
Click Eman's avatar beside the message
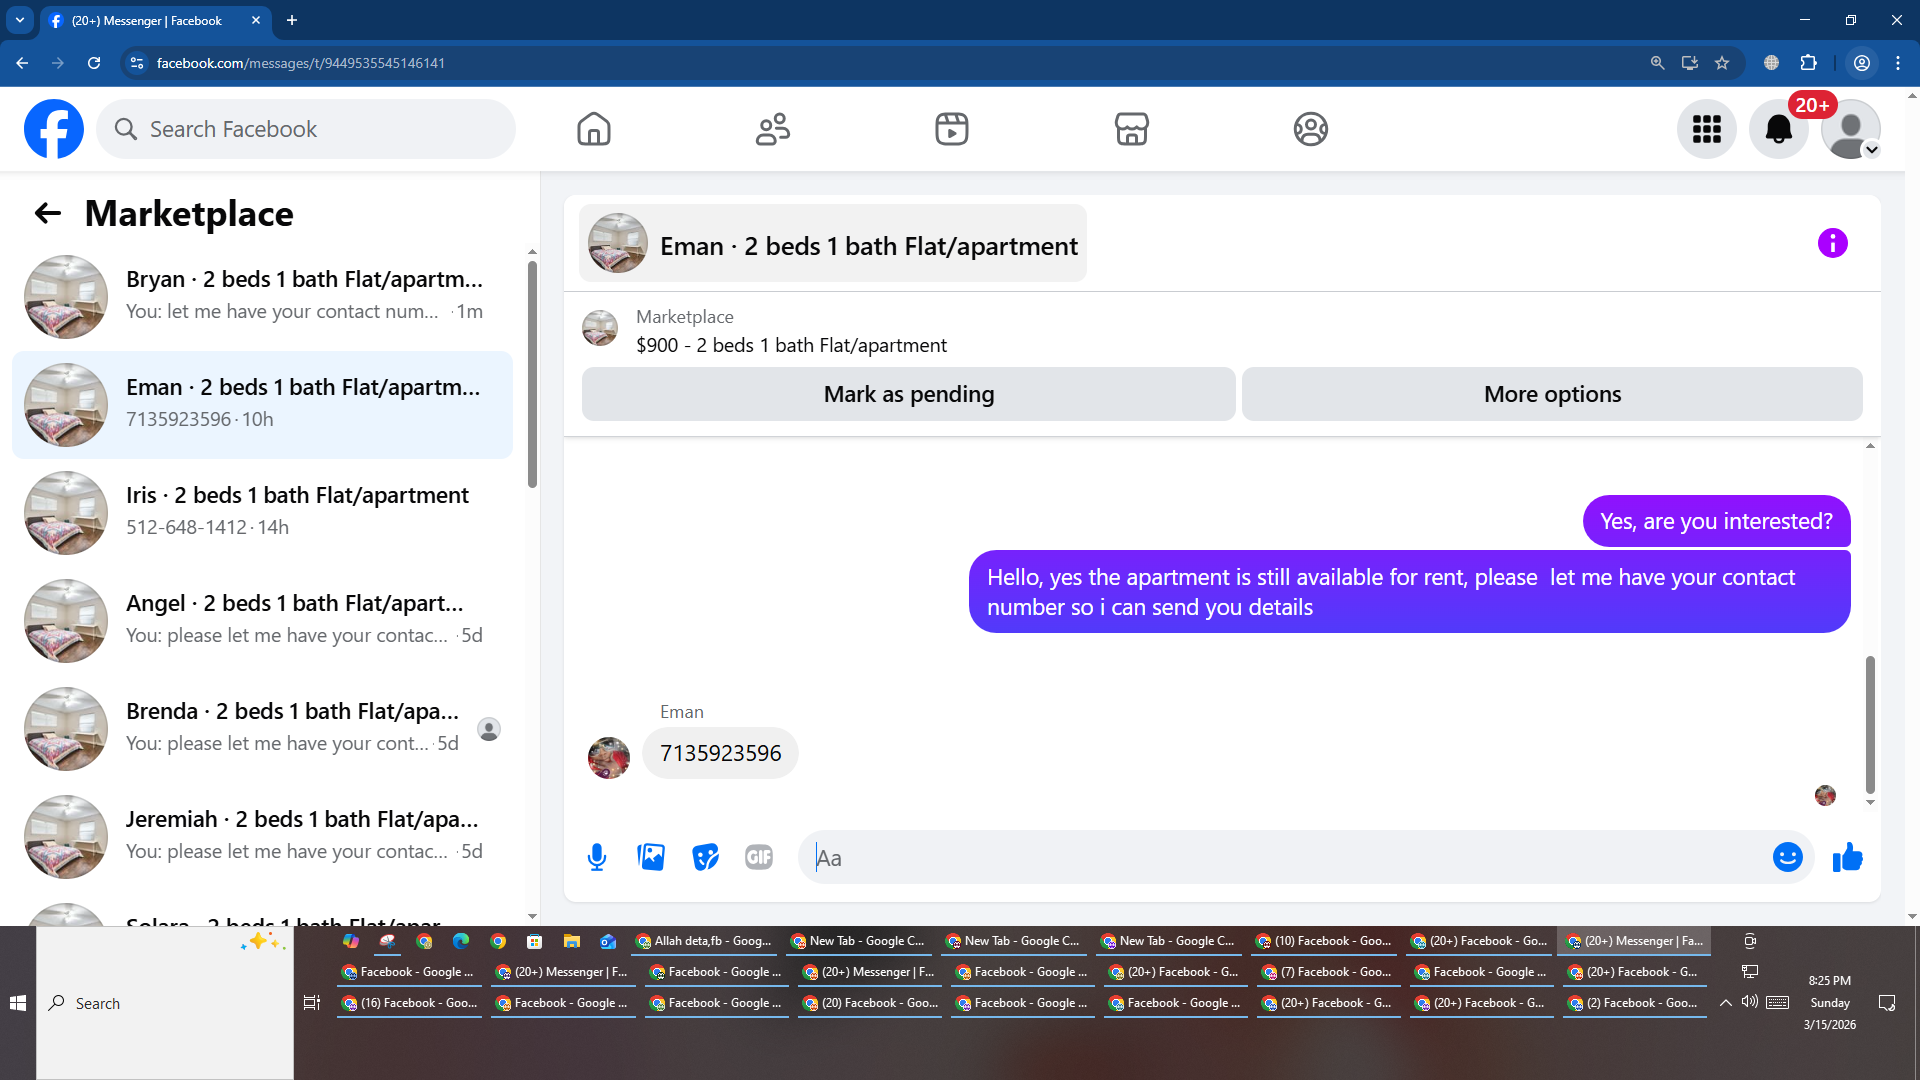(x=608, y=757)
